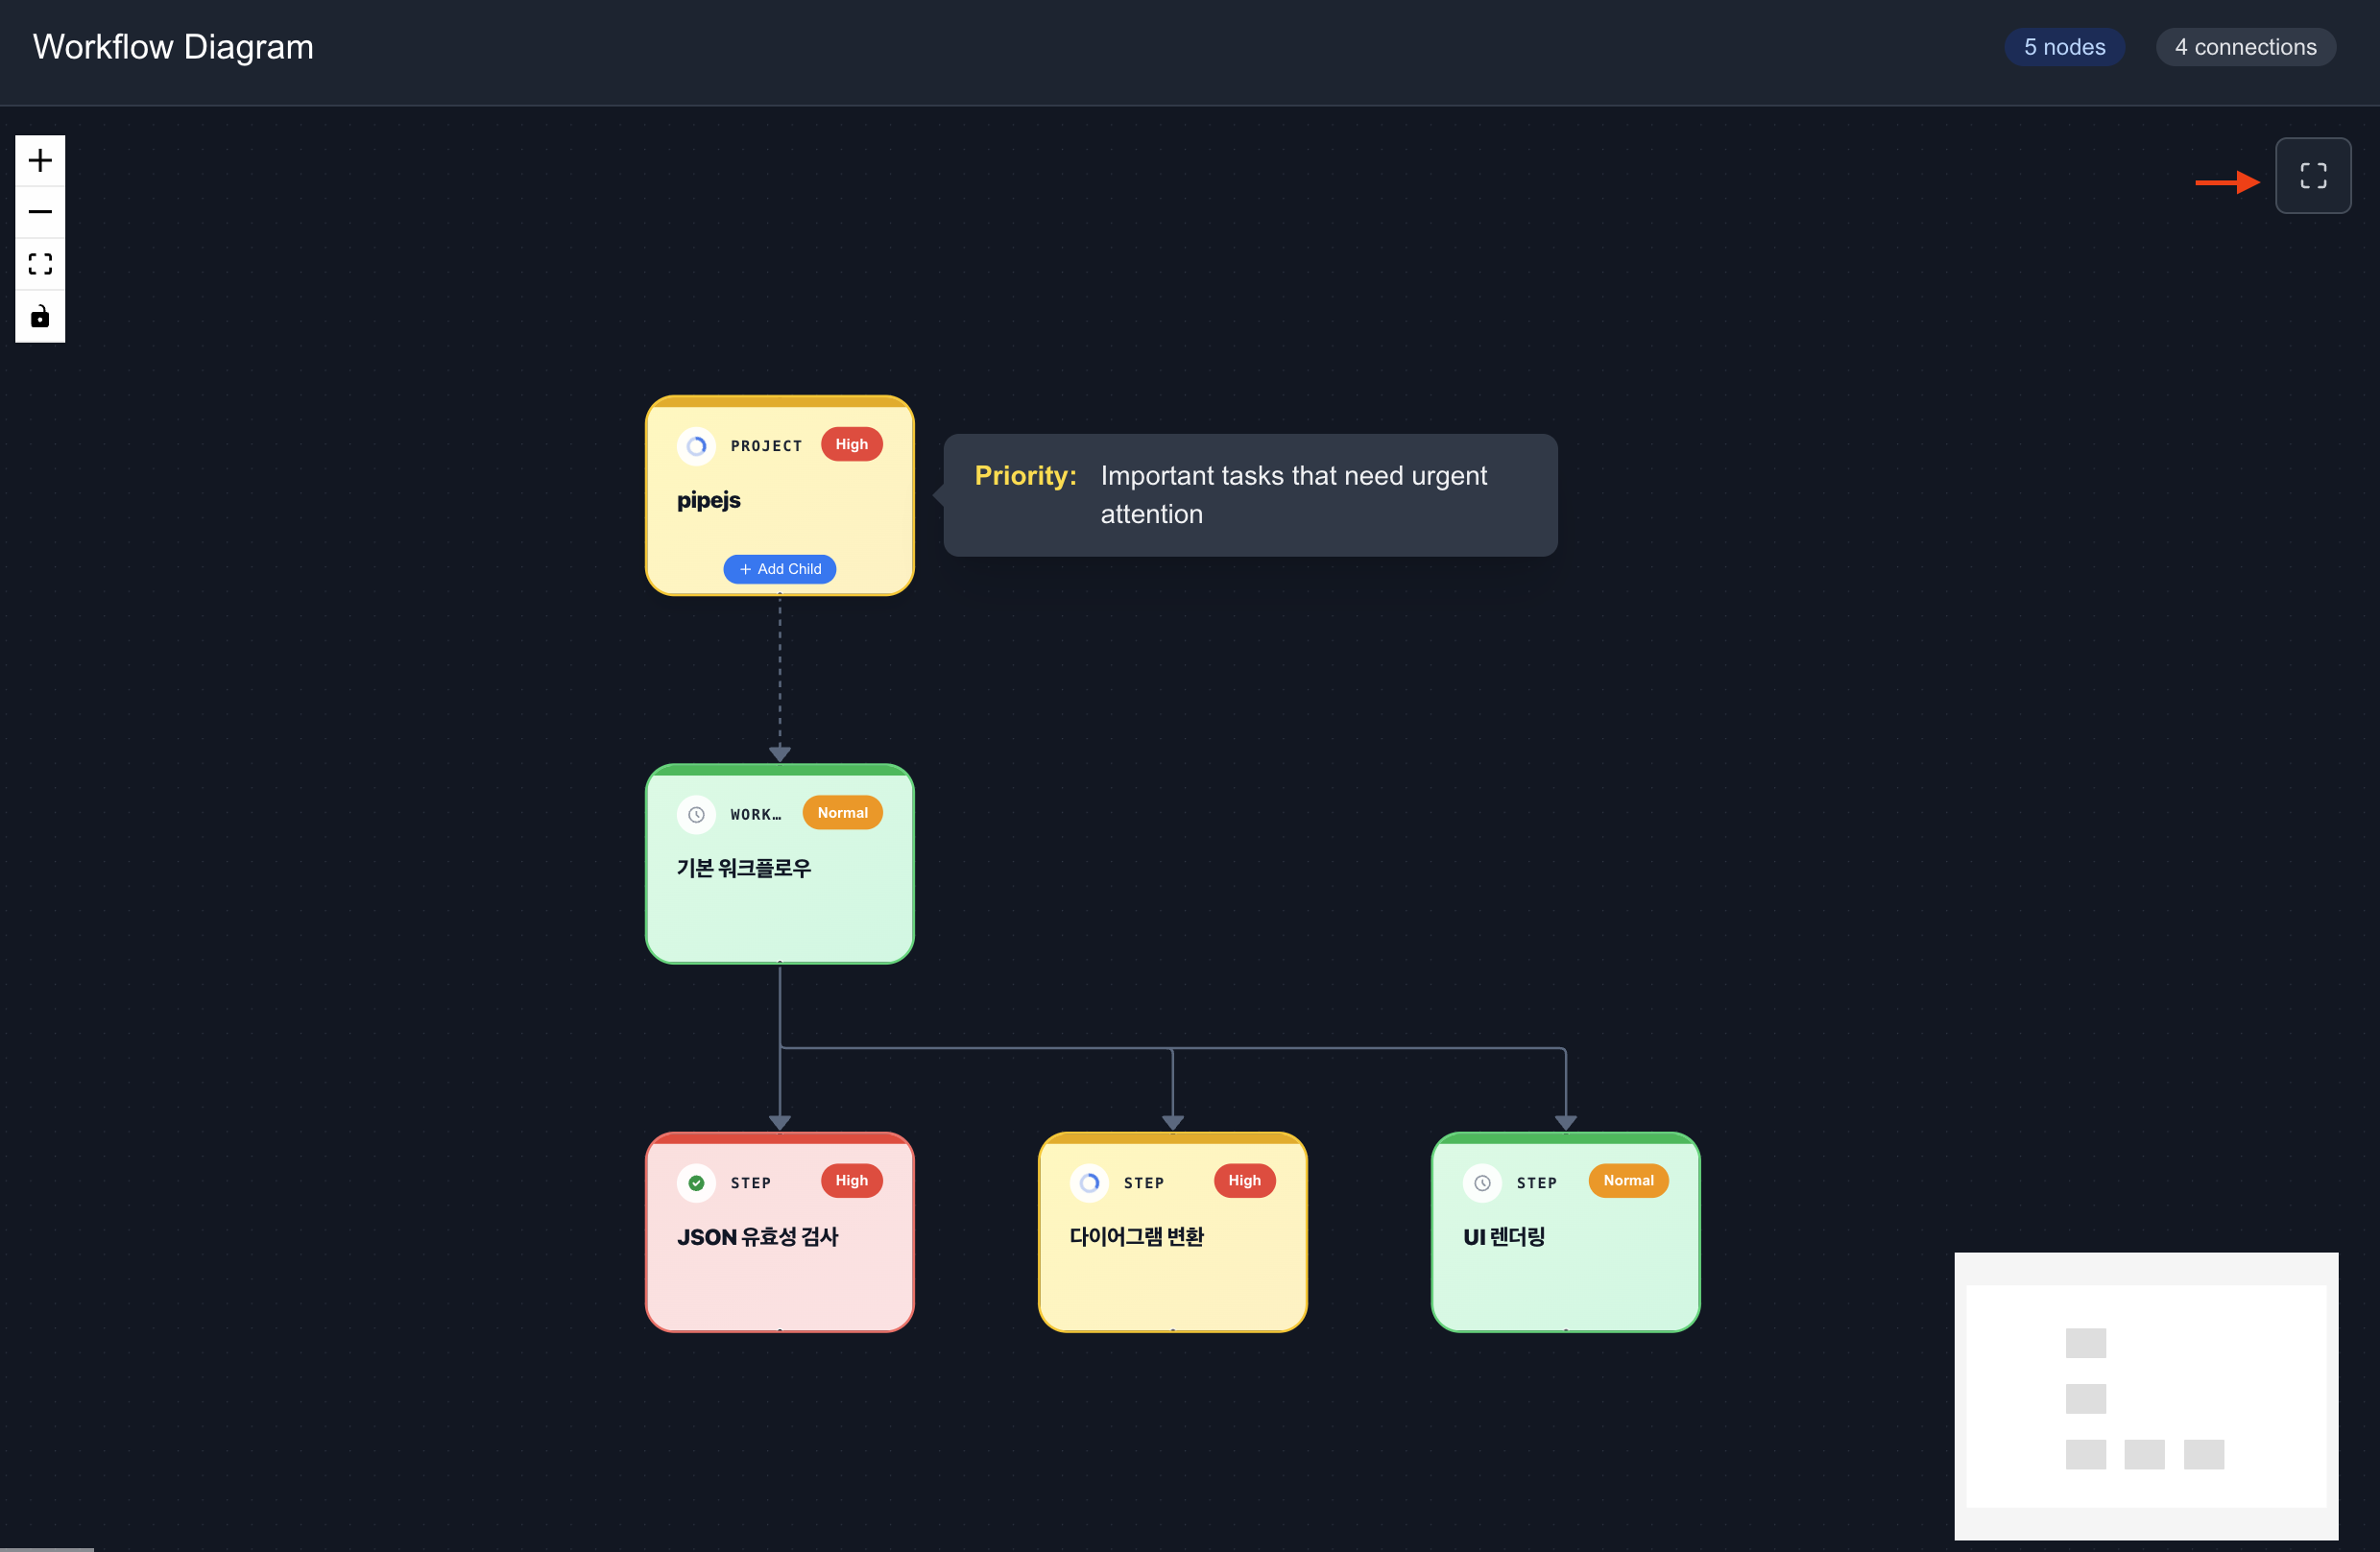Click the zoom out minus button
This screenshot has width=2380, height=1552.
(x=40, y=212)
